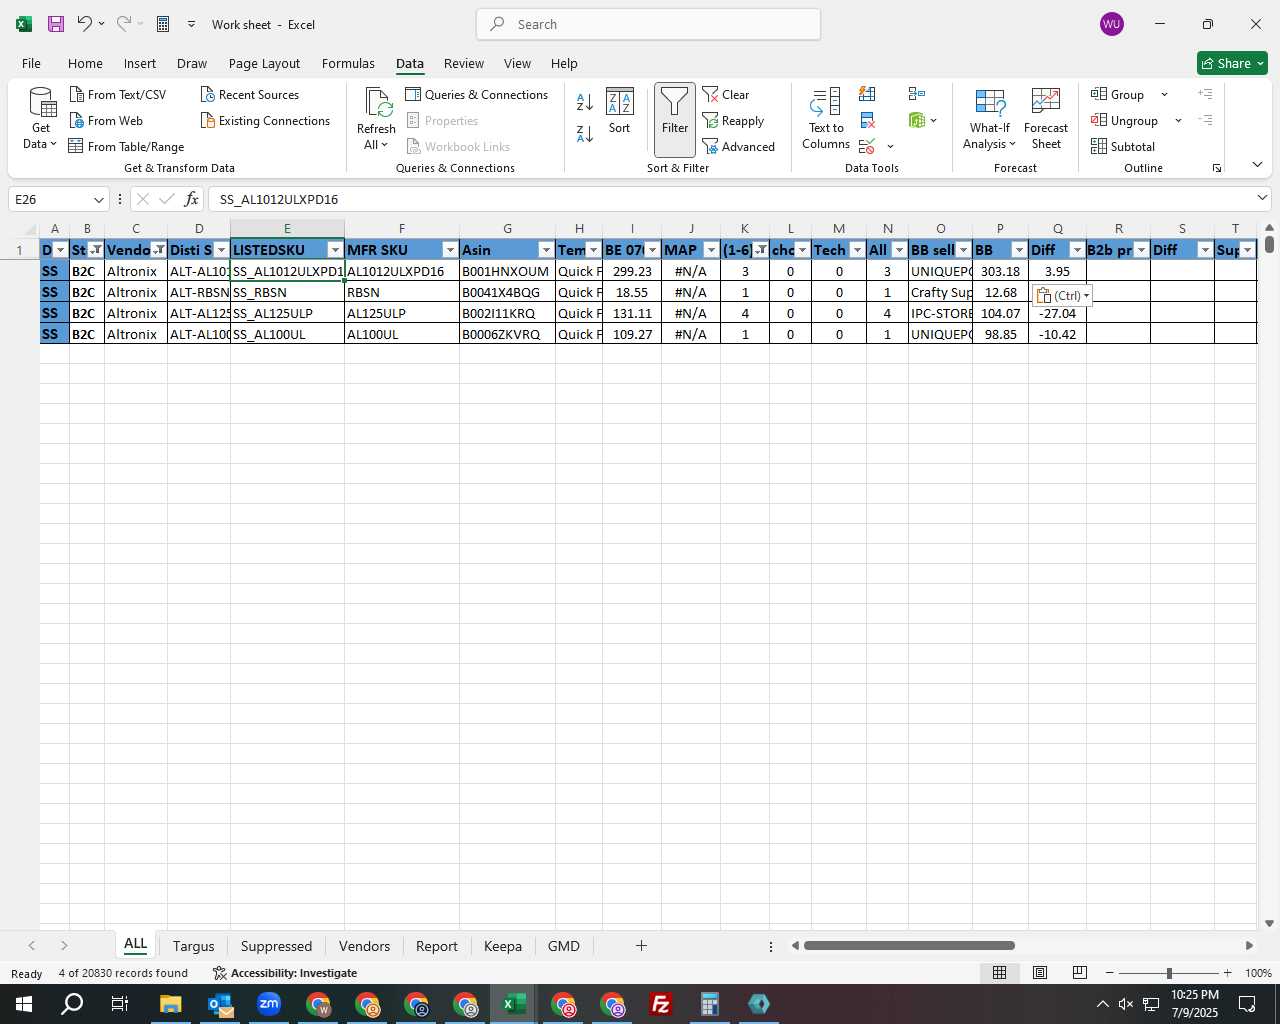The height and width of the screenshot is (1024, 1280).
Task: Open Advanced filter options
Action: pyautogui.click(x=739, y=147)
